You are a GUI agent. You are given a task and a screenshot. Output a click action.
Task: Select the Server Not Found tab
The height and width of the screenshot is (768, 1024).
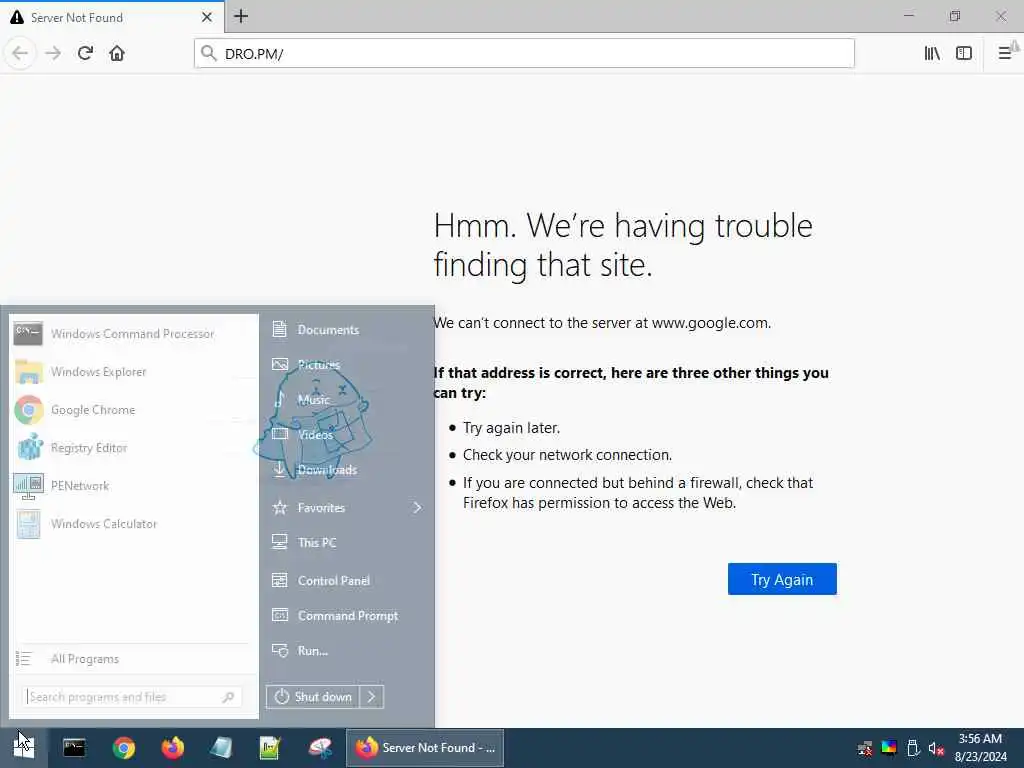112,17
